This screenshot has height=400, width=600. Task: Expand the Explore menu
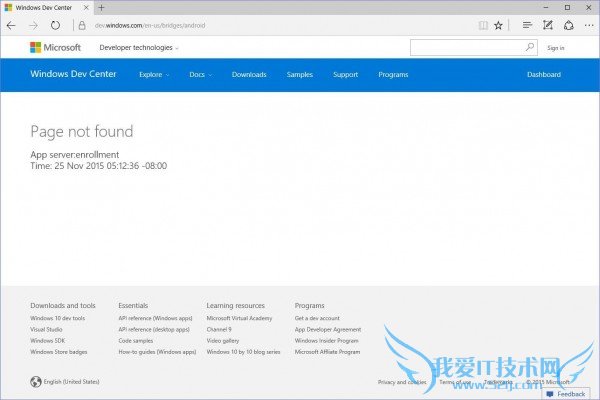point(154,75)
